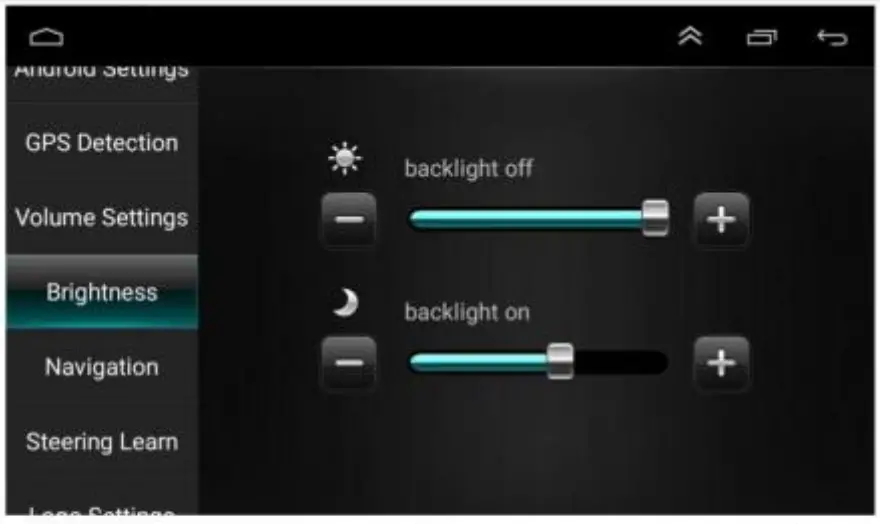This screenshot has height=524, width=880.
Task: Open Steering Learn settings
Action: point(102,442)
